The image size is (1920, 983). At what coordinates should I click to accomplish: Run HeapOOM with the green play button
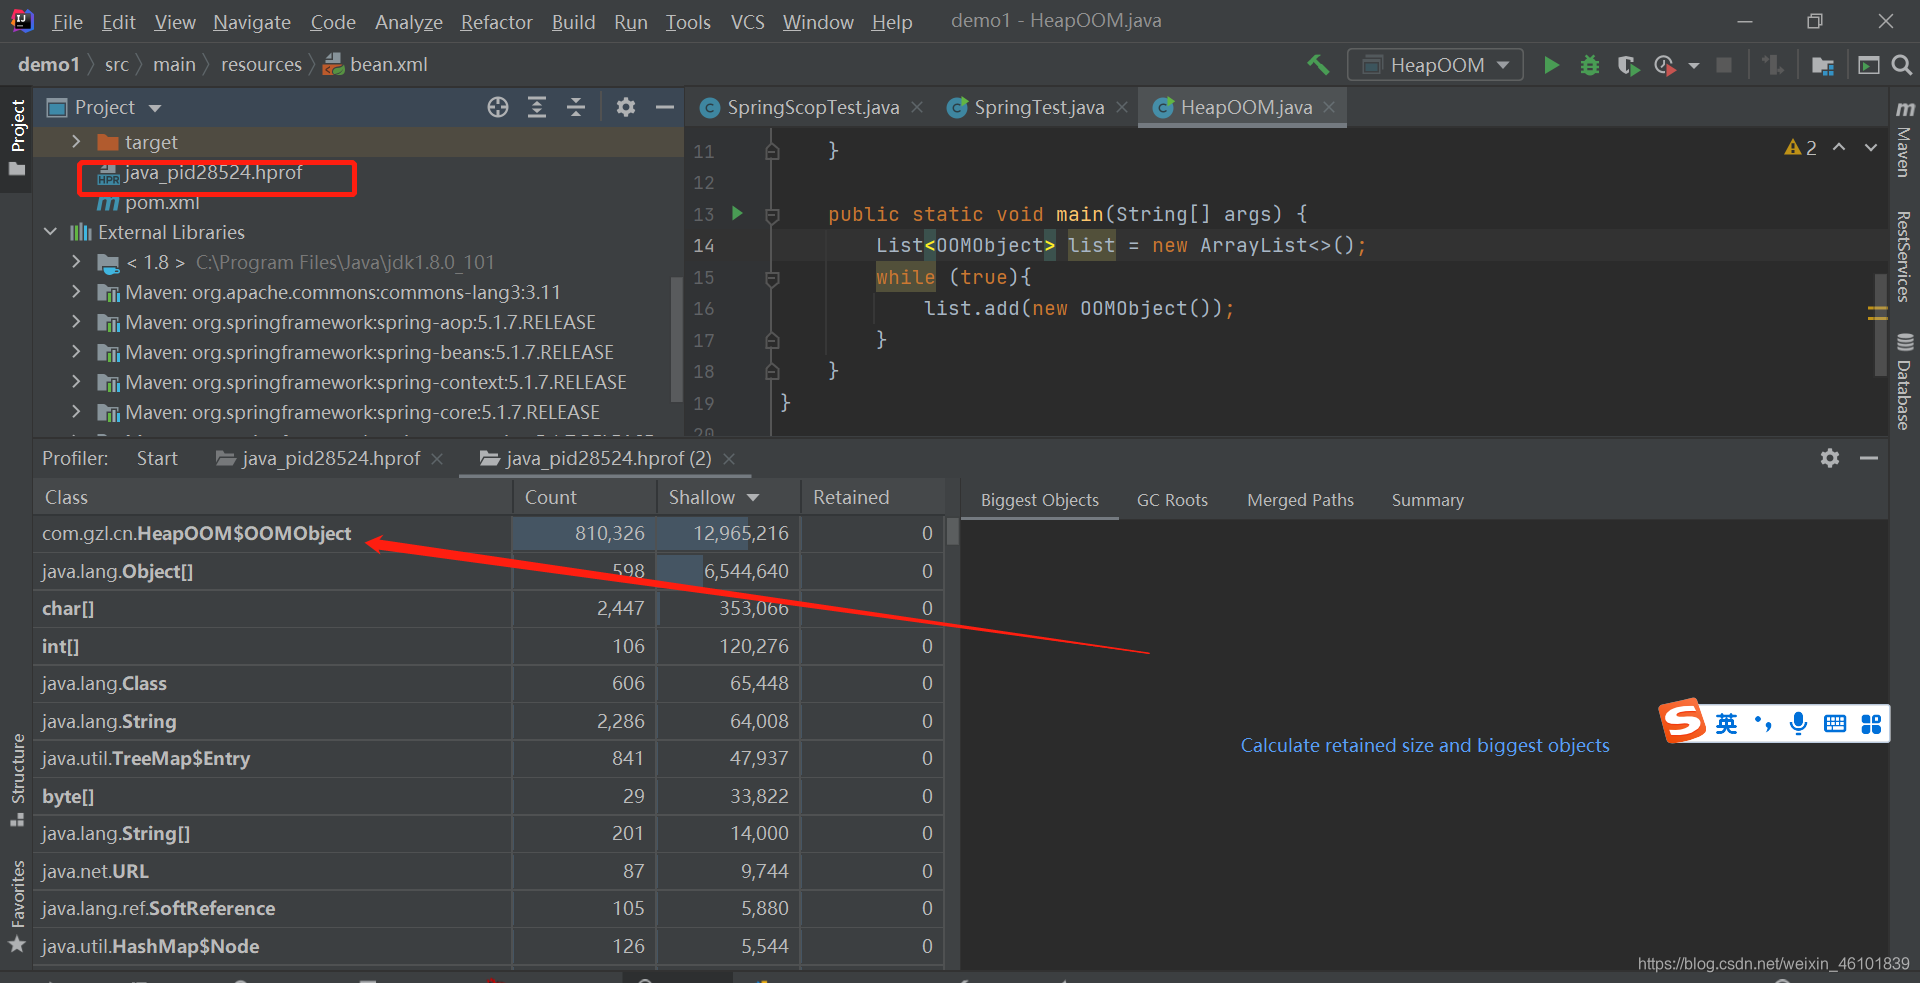[1551, 65]
